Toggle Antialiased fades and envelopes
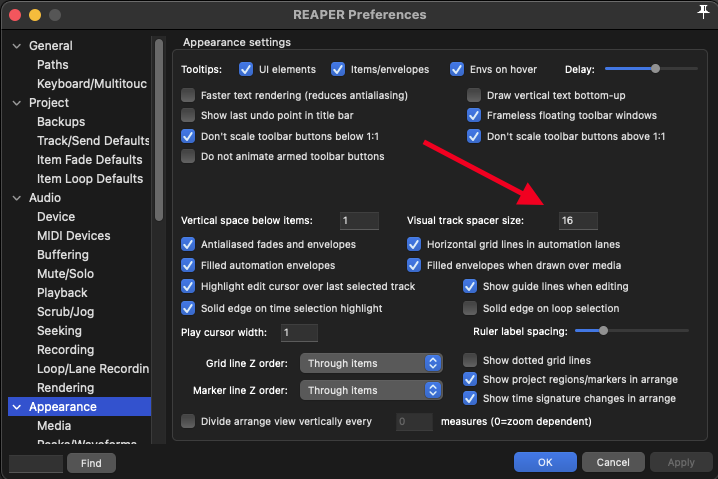The width and height of the screenshot is (718, 479). (188, 244)
